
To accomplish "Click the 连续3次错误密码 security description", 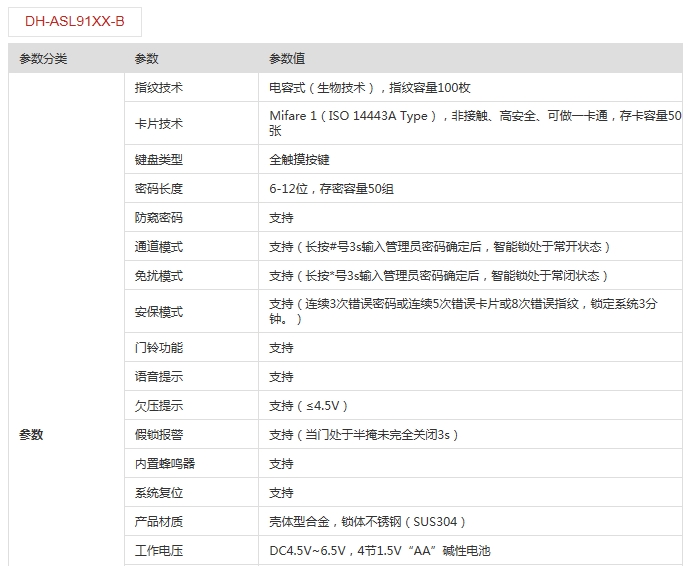I will click(x=463, y=311).
